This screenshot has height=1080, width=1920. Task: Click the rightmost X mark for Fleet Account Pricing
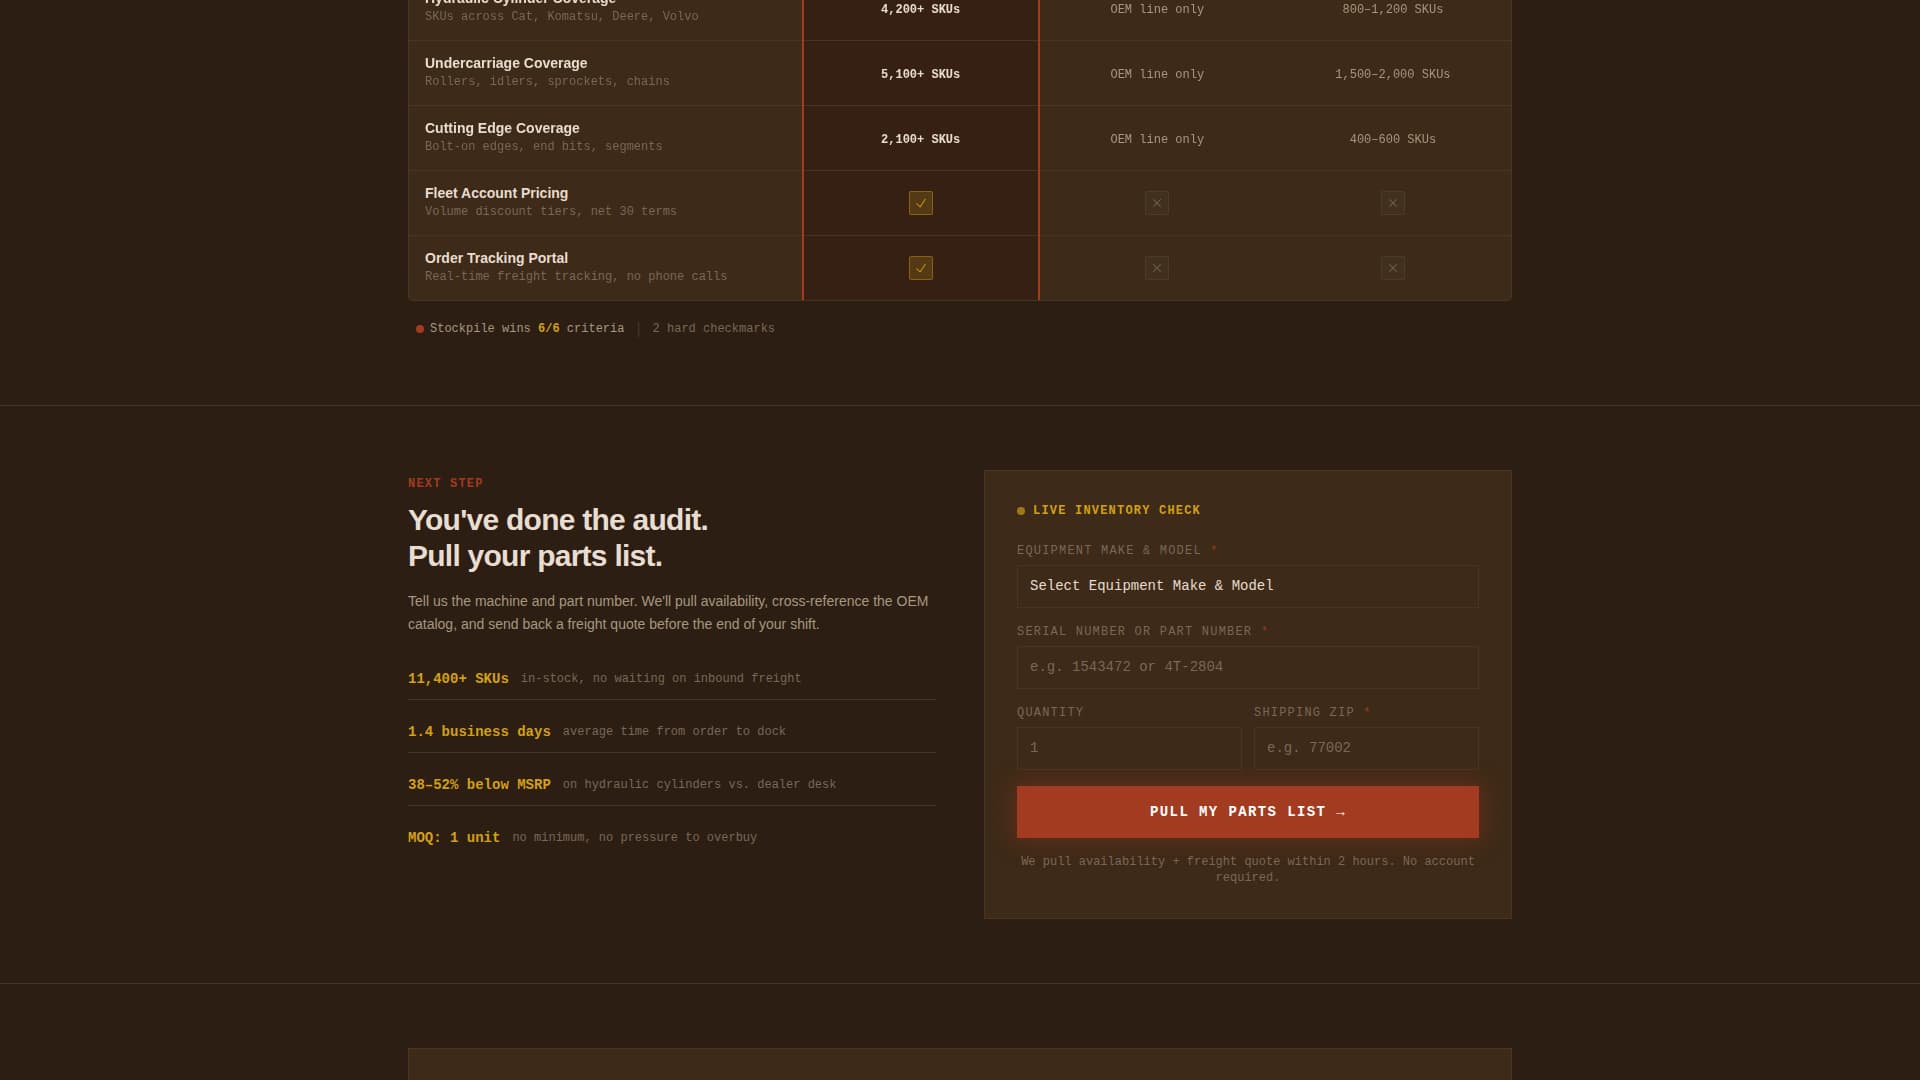(x=1392, y=203)
